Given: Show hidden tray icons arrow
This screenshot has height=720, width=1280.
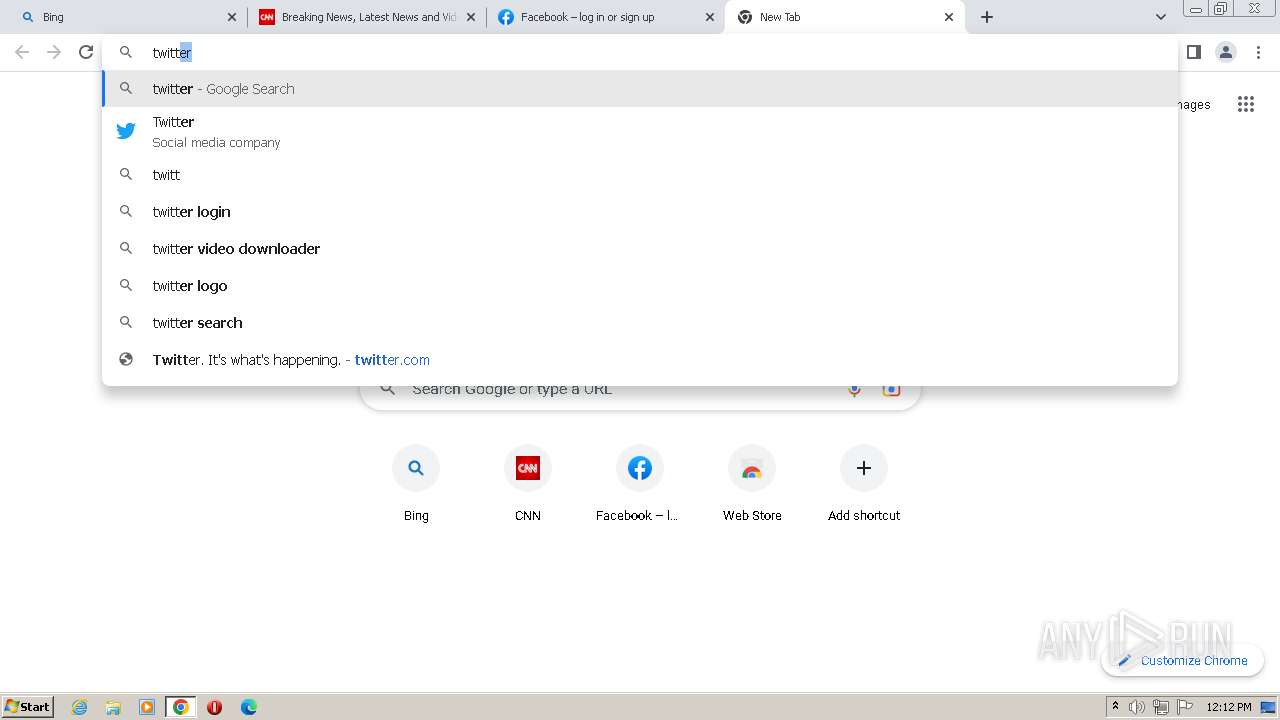Looking at the screenshot, I should click(x=1115, y=707).
